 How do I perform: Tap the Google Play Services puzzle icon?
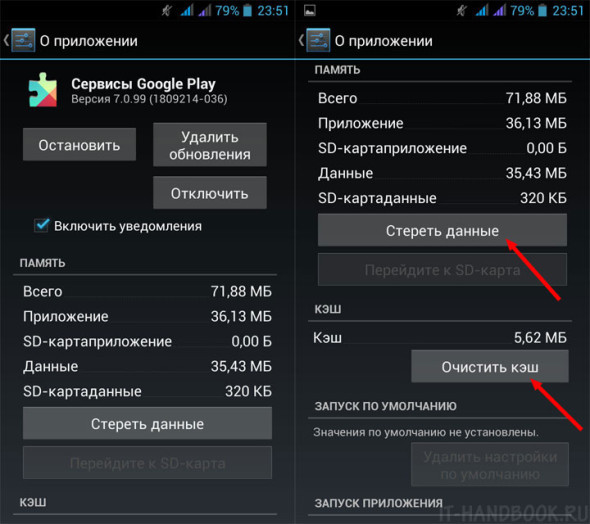tap(43, 90)
